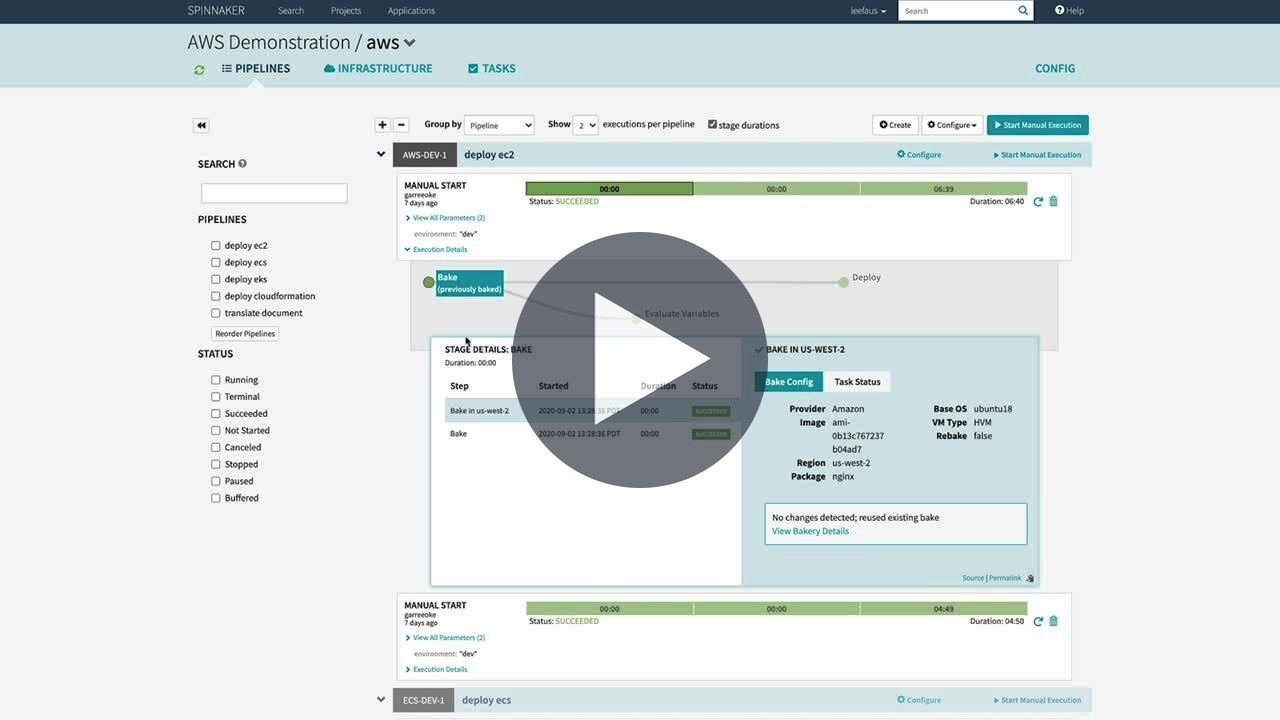1280x720 pixels.
Task: Open Projects in the top navigation
Action: [x=346, y=11]
